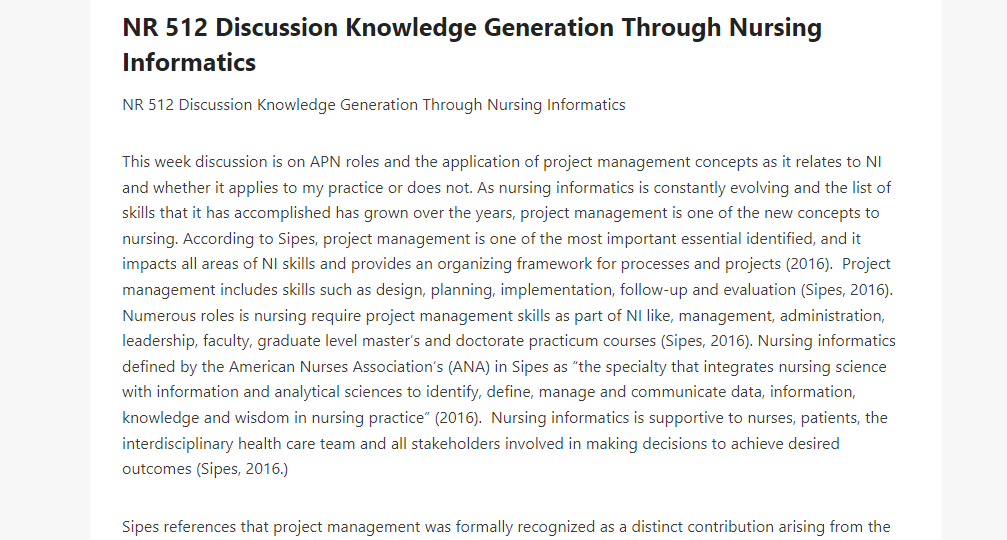Click "(Sipes, 2016)" citation after "follow-up and evaluation"
The image size is (1007, 540).
pos(846,290)
